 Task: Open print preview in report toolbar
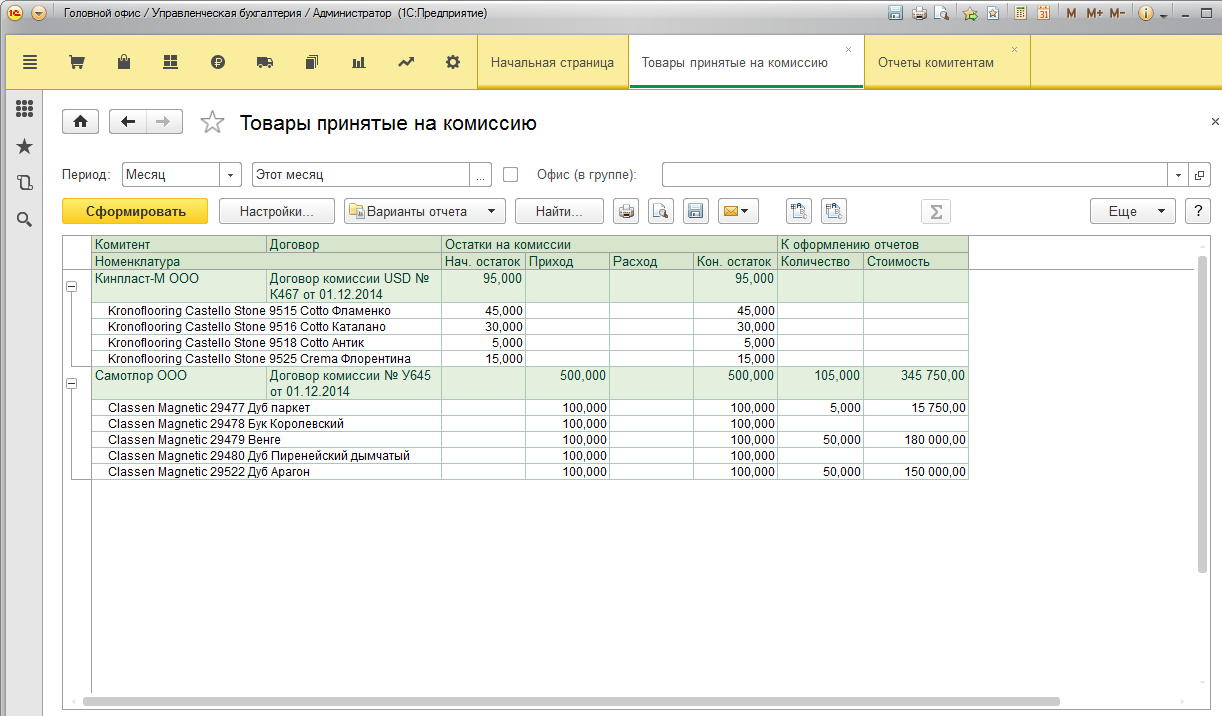tap(660, 211)
